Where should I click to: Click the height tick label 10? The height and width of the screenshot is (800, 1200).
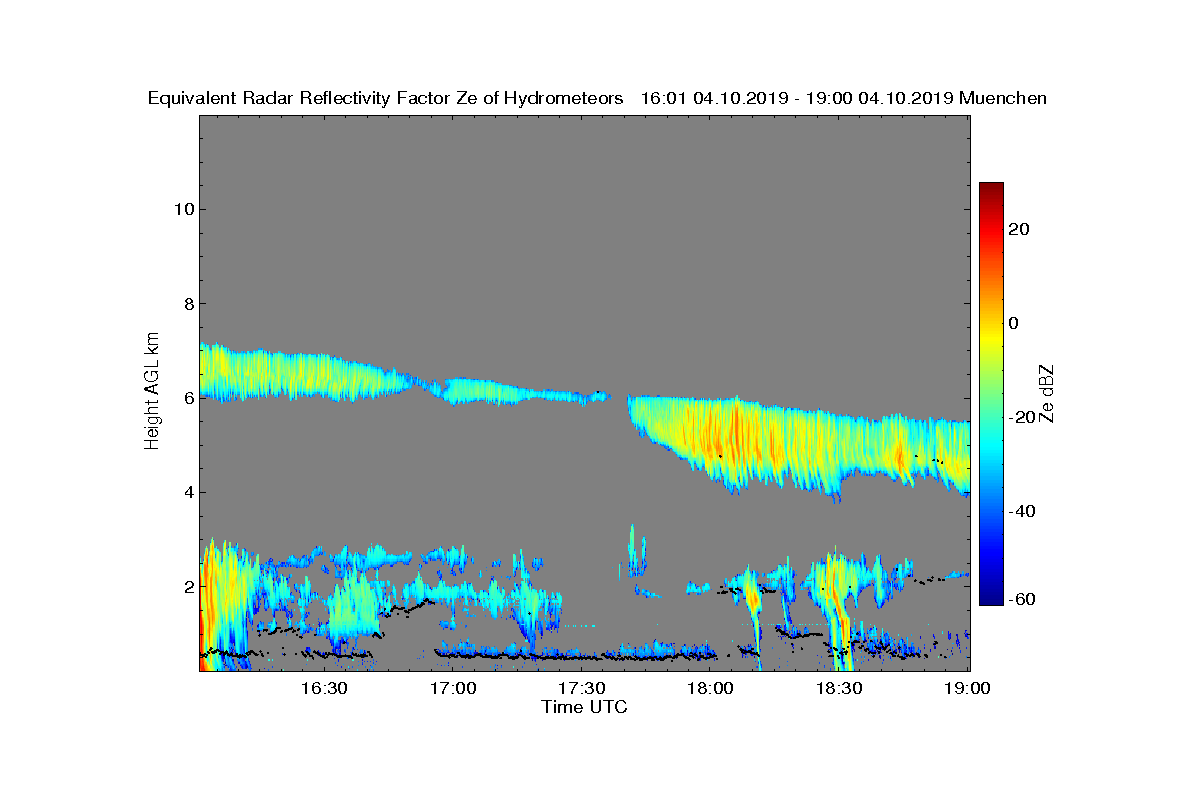(182, 209)
